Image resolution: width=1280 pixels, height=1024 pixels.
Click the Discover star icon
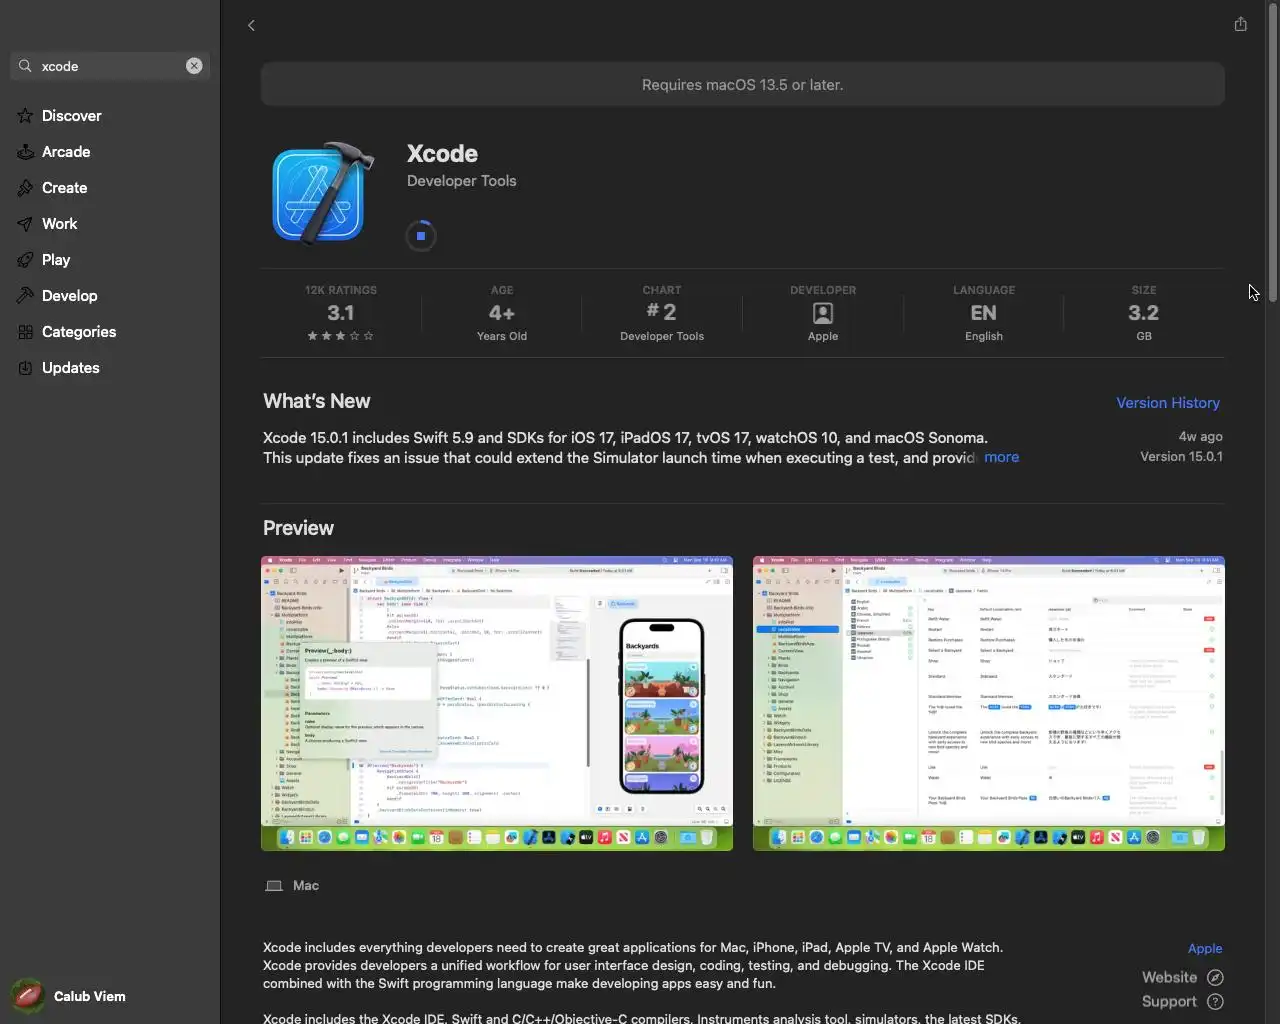pos(25,116)
